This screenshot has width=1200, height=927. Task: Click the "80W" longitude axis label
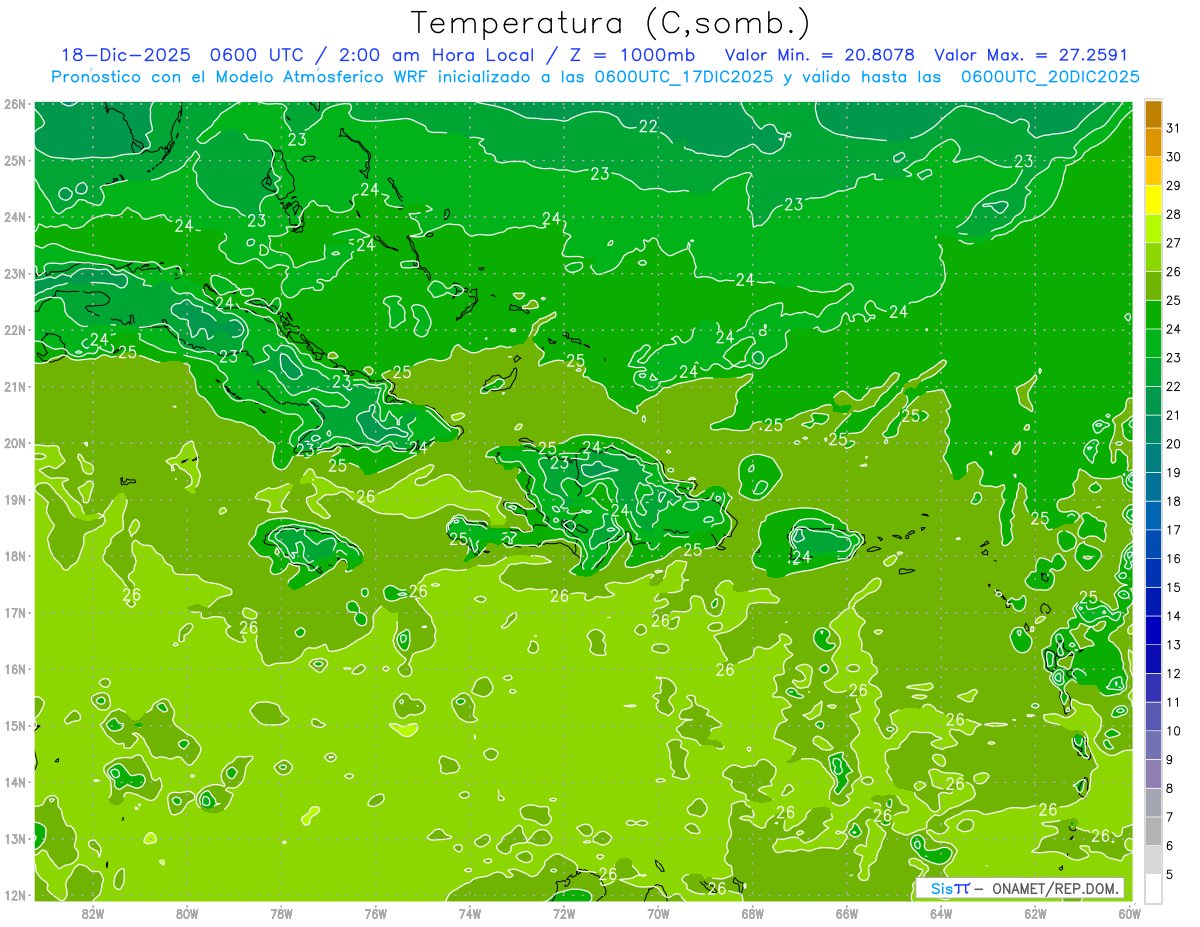pyautogui.click(x=187, y=913)
